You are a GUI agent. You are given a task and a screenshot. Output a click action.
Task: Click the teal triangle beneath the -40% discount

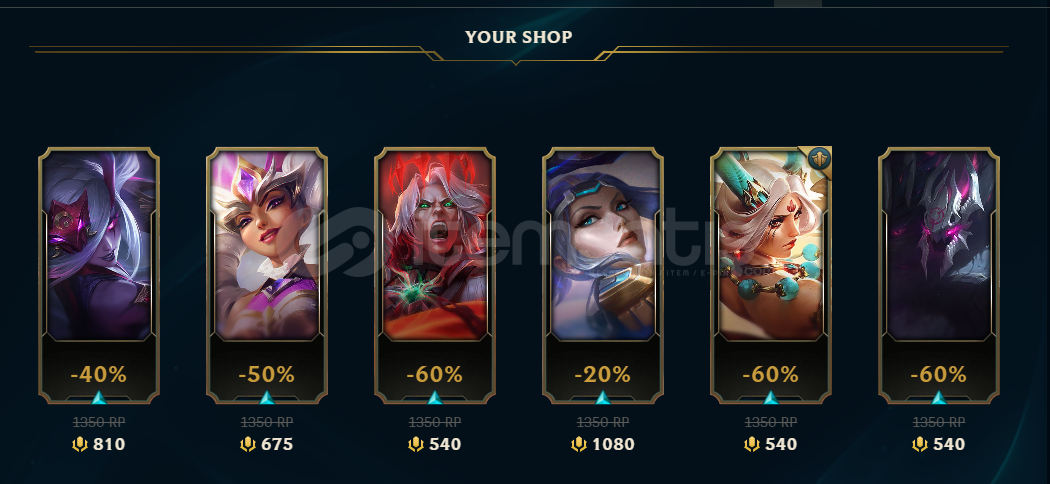point(99,398)
